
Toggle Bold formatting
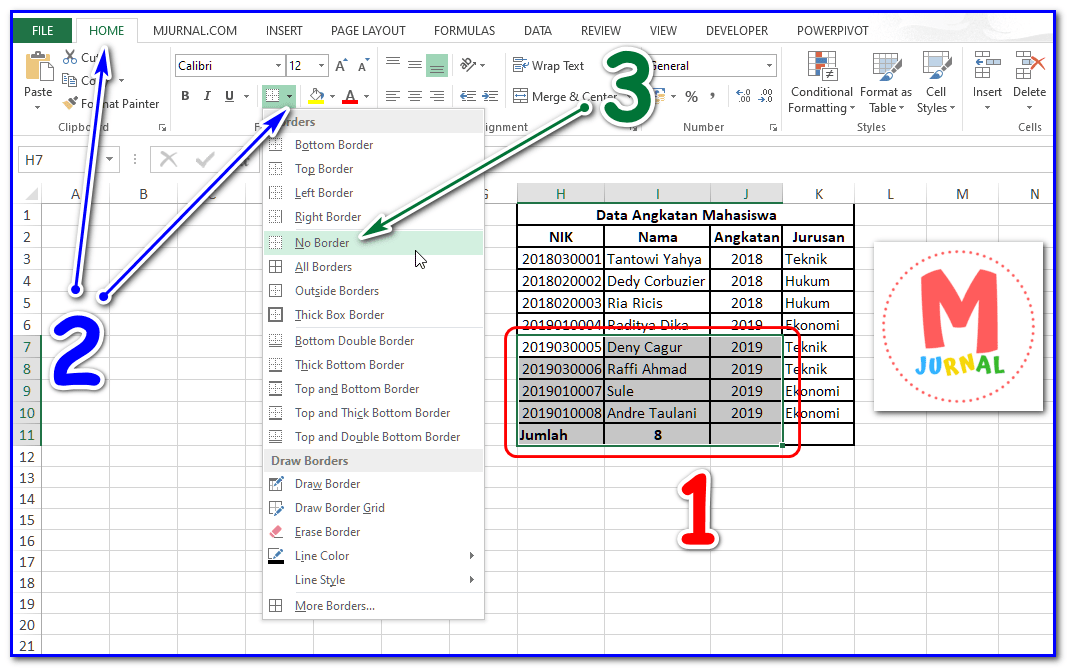(x=185, y=96)
